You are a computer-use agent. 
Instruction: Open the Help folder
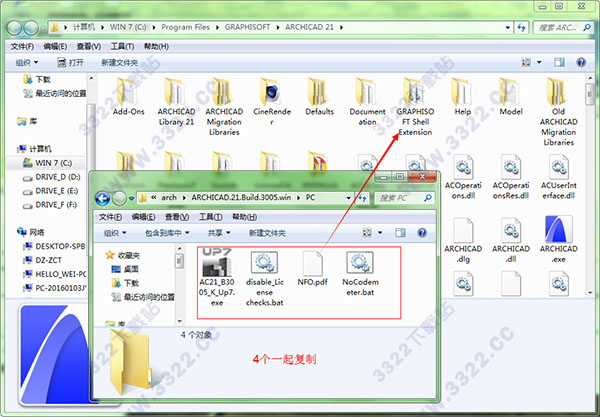pyautogui.click(x=463, y=97)
